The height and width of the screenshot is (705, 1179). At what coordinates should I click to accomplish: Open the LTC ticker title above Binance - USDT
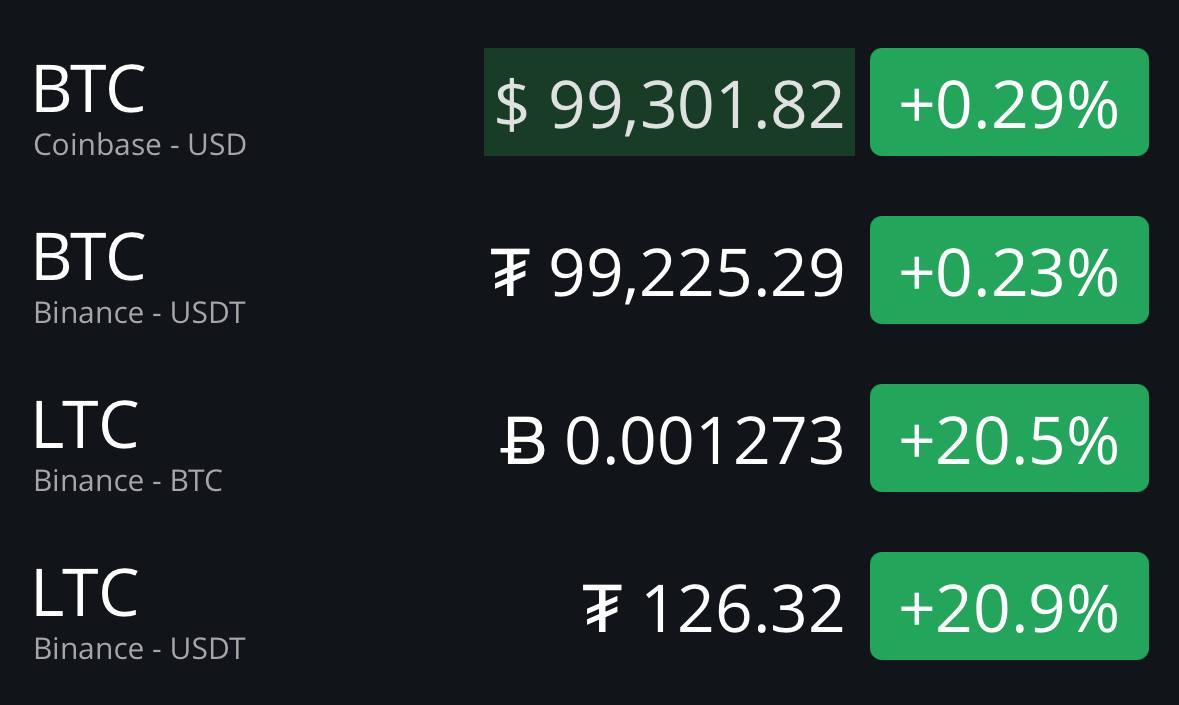86,594
